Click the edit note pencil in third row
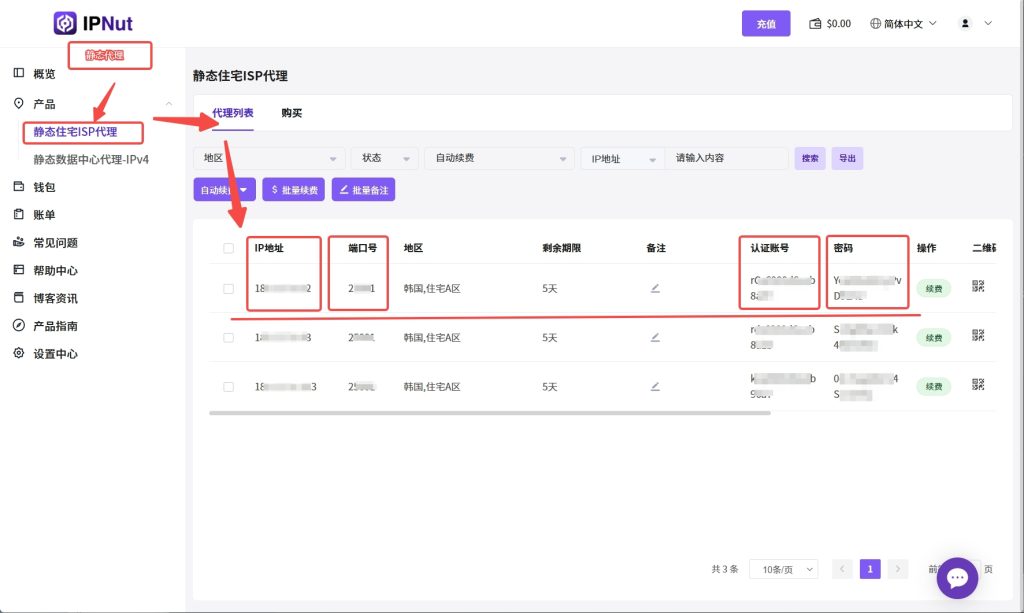Viewport: 1024px width, 613px height. pyautogui.click(x=655, y=386)
